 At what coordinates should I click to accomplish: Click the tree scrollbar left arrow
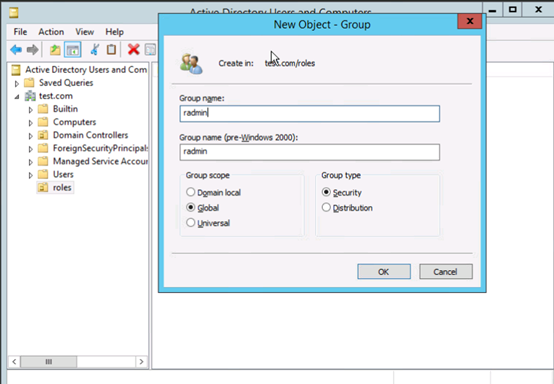click(x=14, y=361)
